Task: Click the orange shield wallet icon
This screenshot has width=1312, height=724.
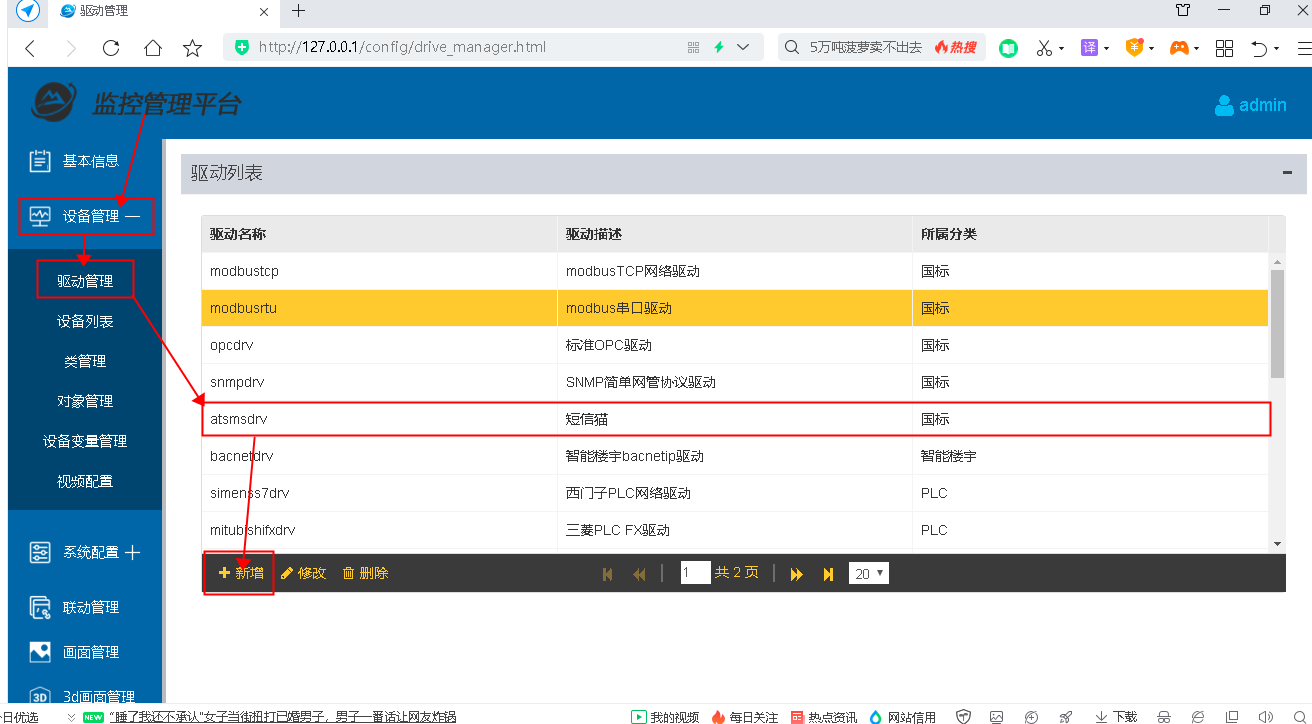Action: [x=1134, y=47]
